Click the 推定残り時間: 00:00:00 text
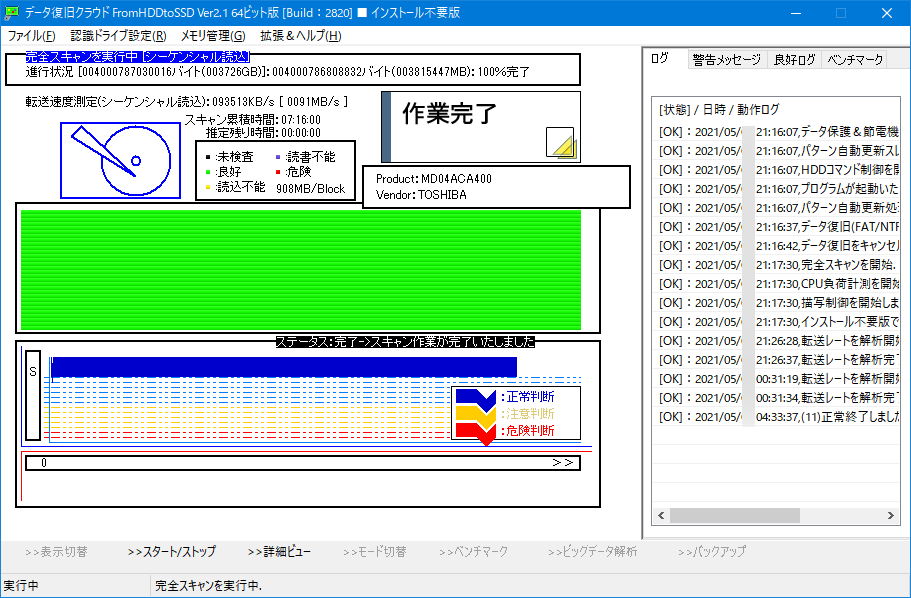 coord(263,133)
